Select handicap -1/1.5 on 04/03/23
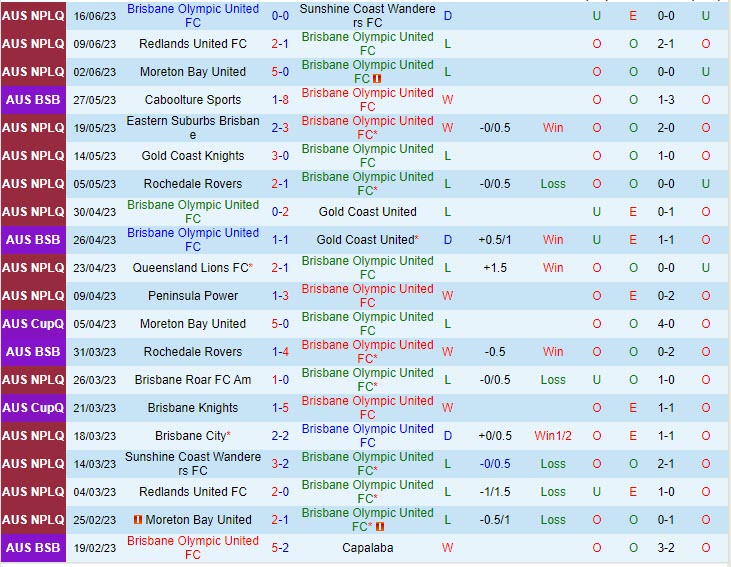 (x=495, y=491)
